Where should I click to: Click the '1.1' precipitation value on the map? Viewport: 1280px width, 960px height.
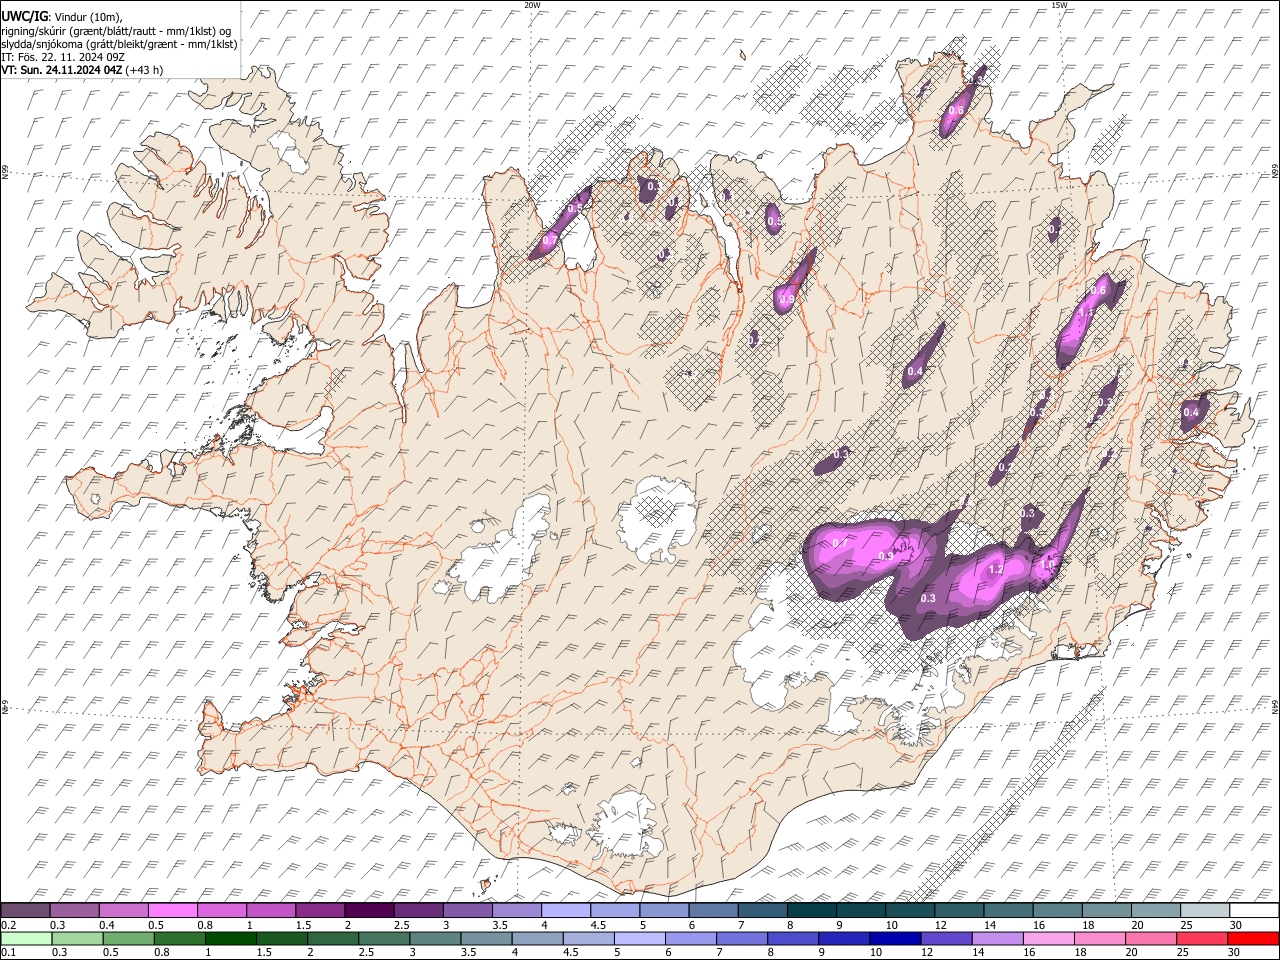coord(1084,314)
